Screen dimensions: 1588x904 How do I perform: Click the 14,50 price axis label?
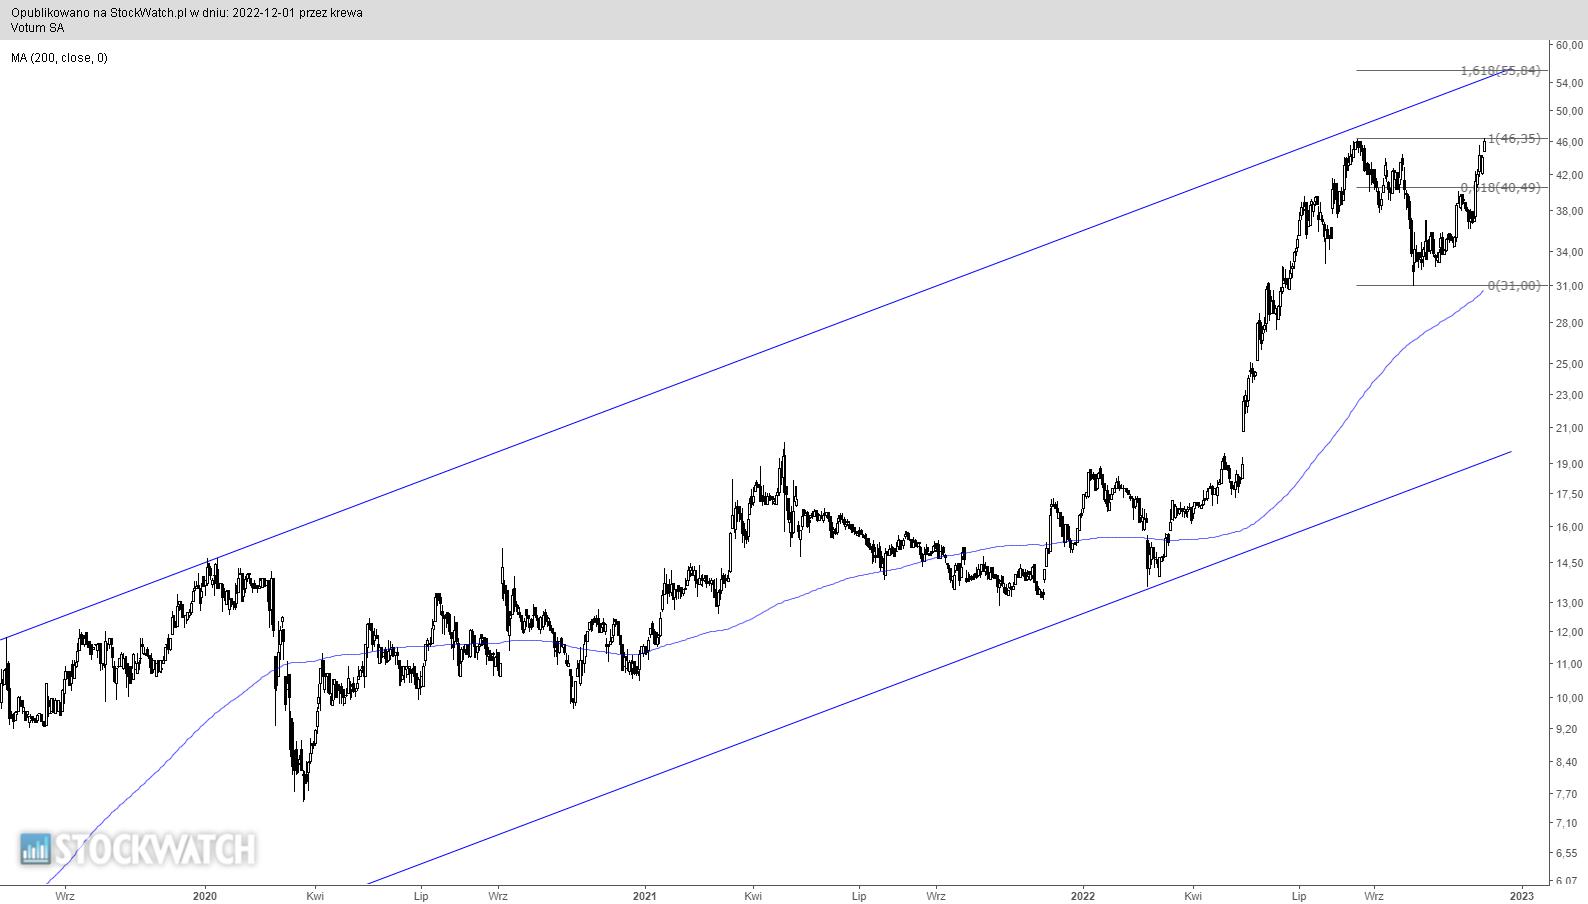pos(1569,564)
